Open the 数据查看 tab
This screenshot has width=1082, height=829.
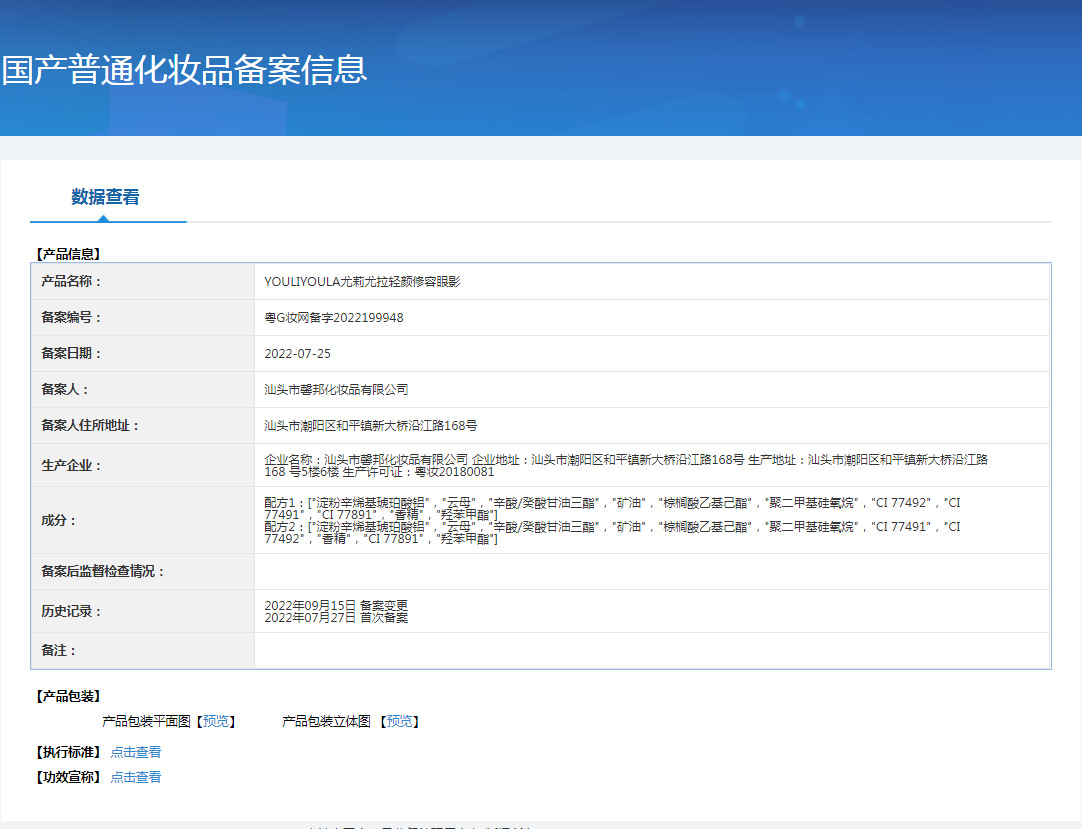tap(105, 197)
